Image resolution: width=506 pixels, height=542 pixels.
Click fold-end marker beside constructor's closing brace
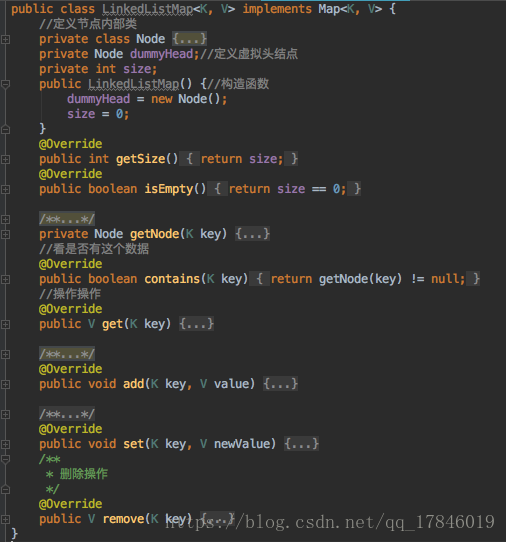[5, 130]
